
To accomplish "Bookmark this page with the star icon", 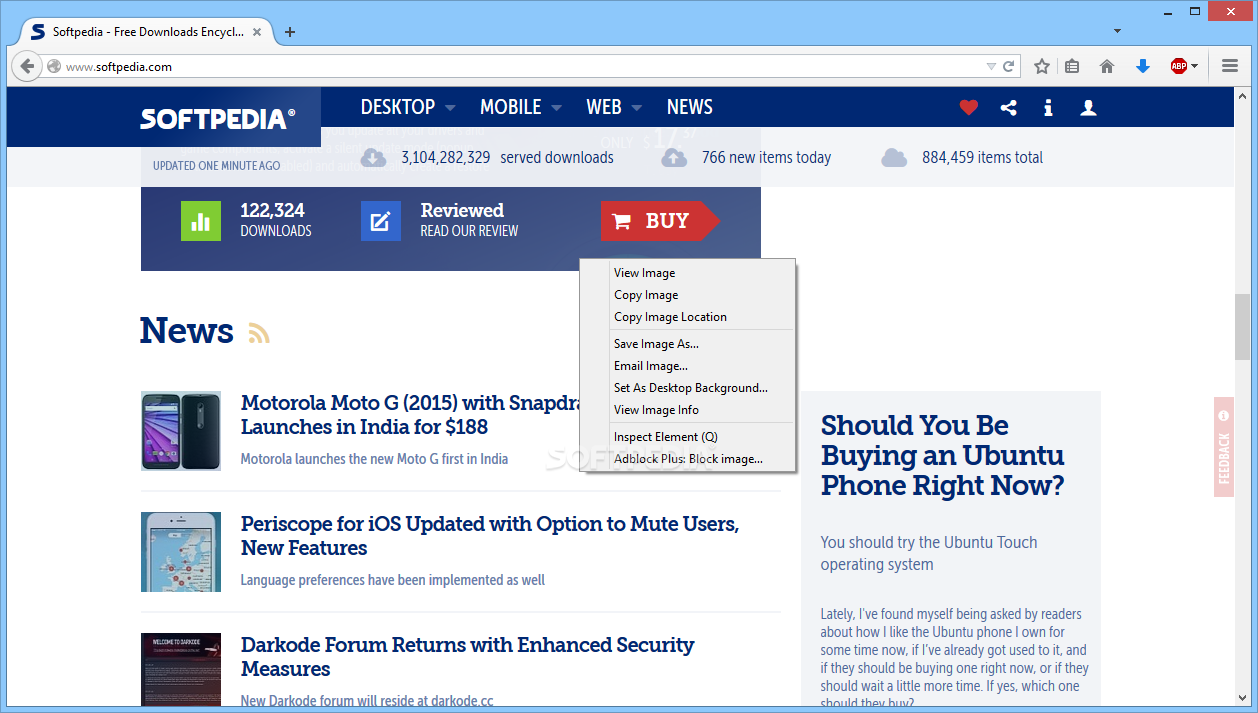I will (x=1042, y=66).
